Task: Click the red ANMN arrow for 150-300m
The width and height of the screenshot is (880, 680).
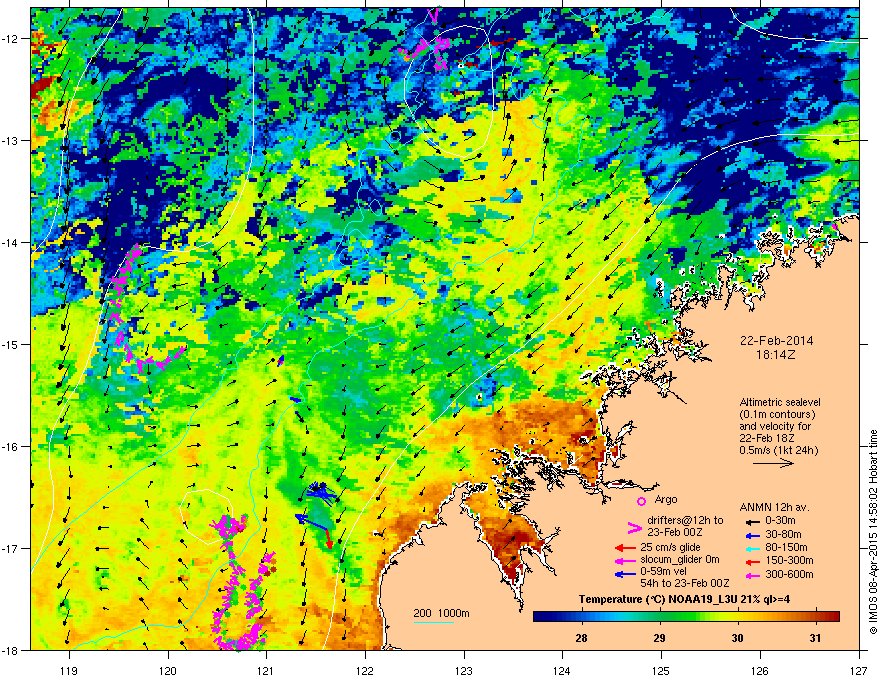Action: [752, 561]
